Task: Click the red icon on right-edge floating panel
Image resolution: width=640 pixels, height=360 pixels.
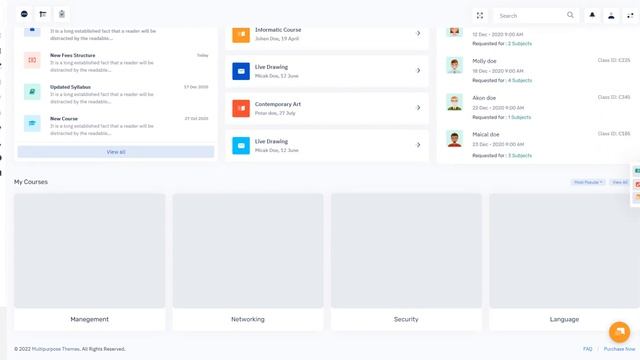Action: pos(637,184)
